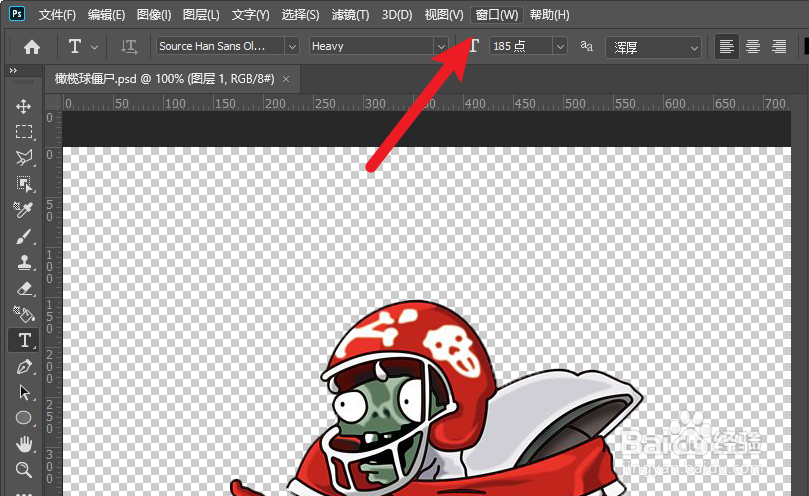Click the Source Han Sans font field
The height and width of the screenshot is (496, 809).
click(x=220, y=46)
